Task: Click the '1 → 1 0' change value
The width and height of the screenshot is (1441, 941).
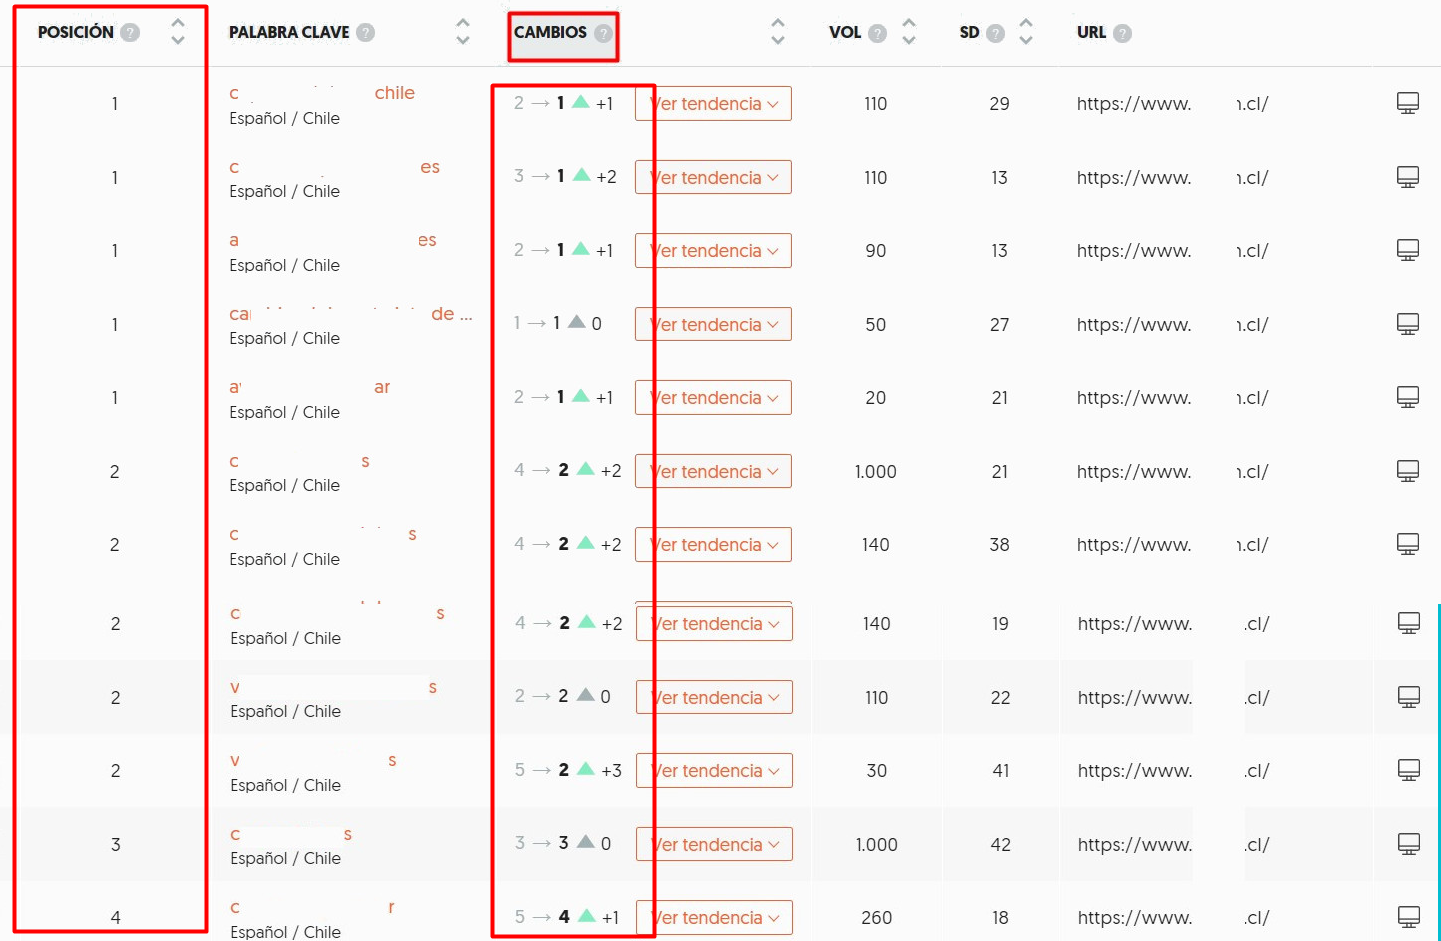Action: point(557,323)
